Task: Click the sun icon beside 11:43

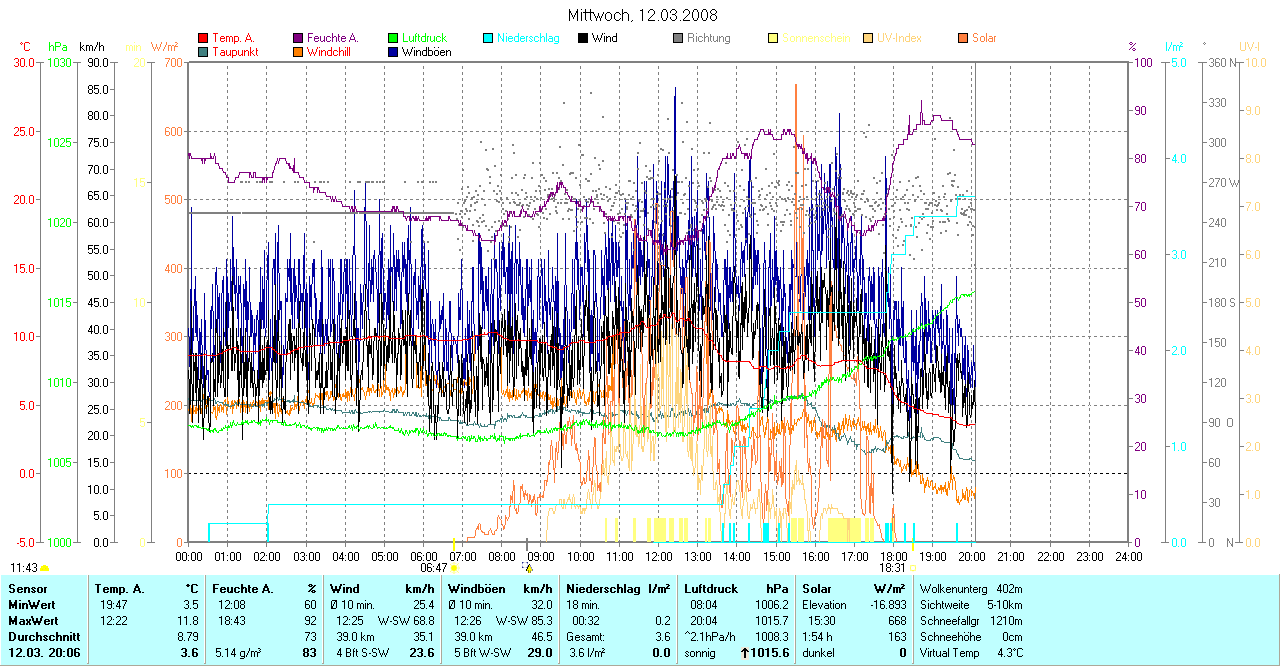Action: click(x=45, y=567)
